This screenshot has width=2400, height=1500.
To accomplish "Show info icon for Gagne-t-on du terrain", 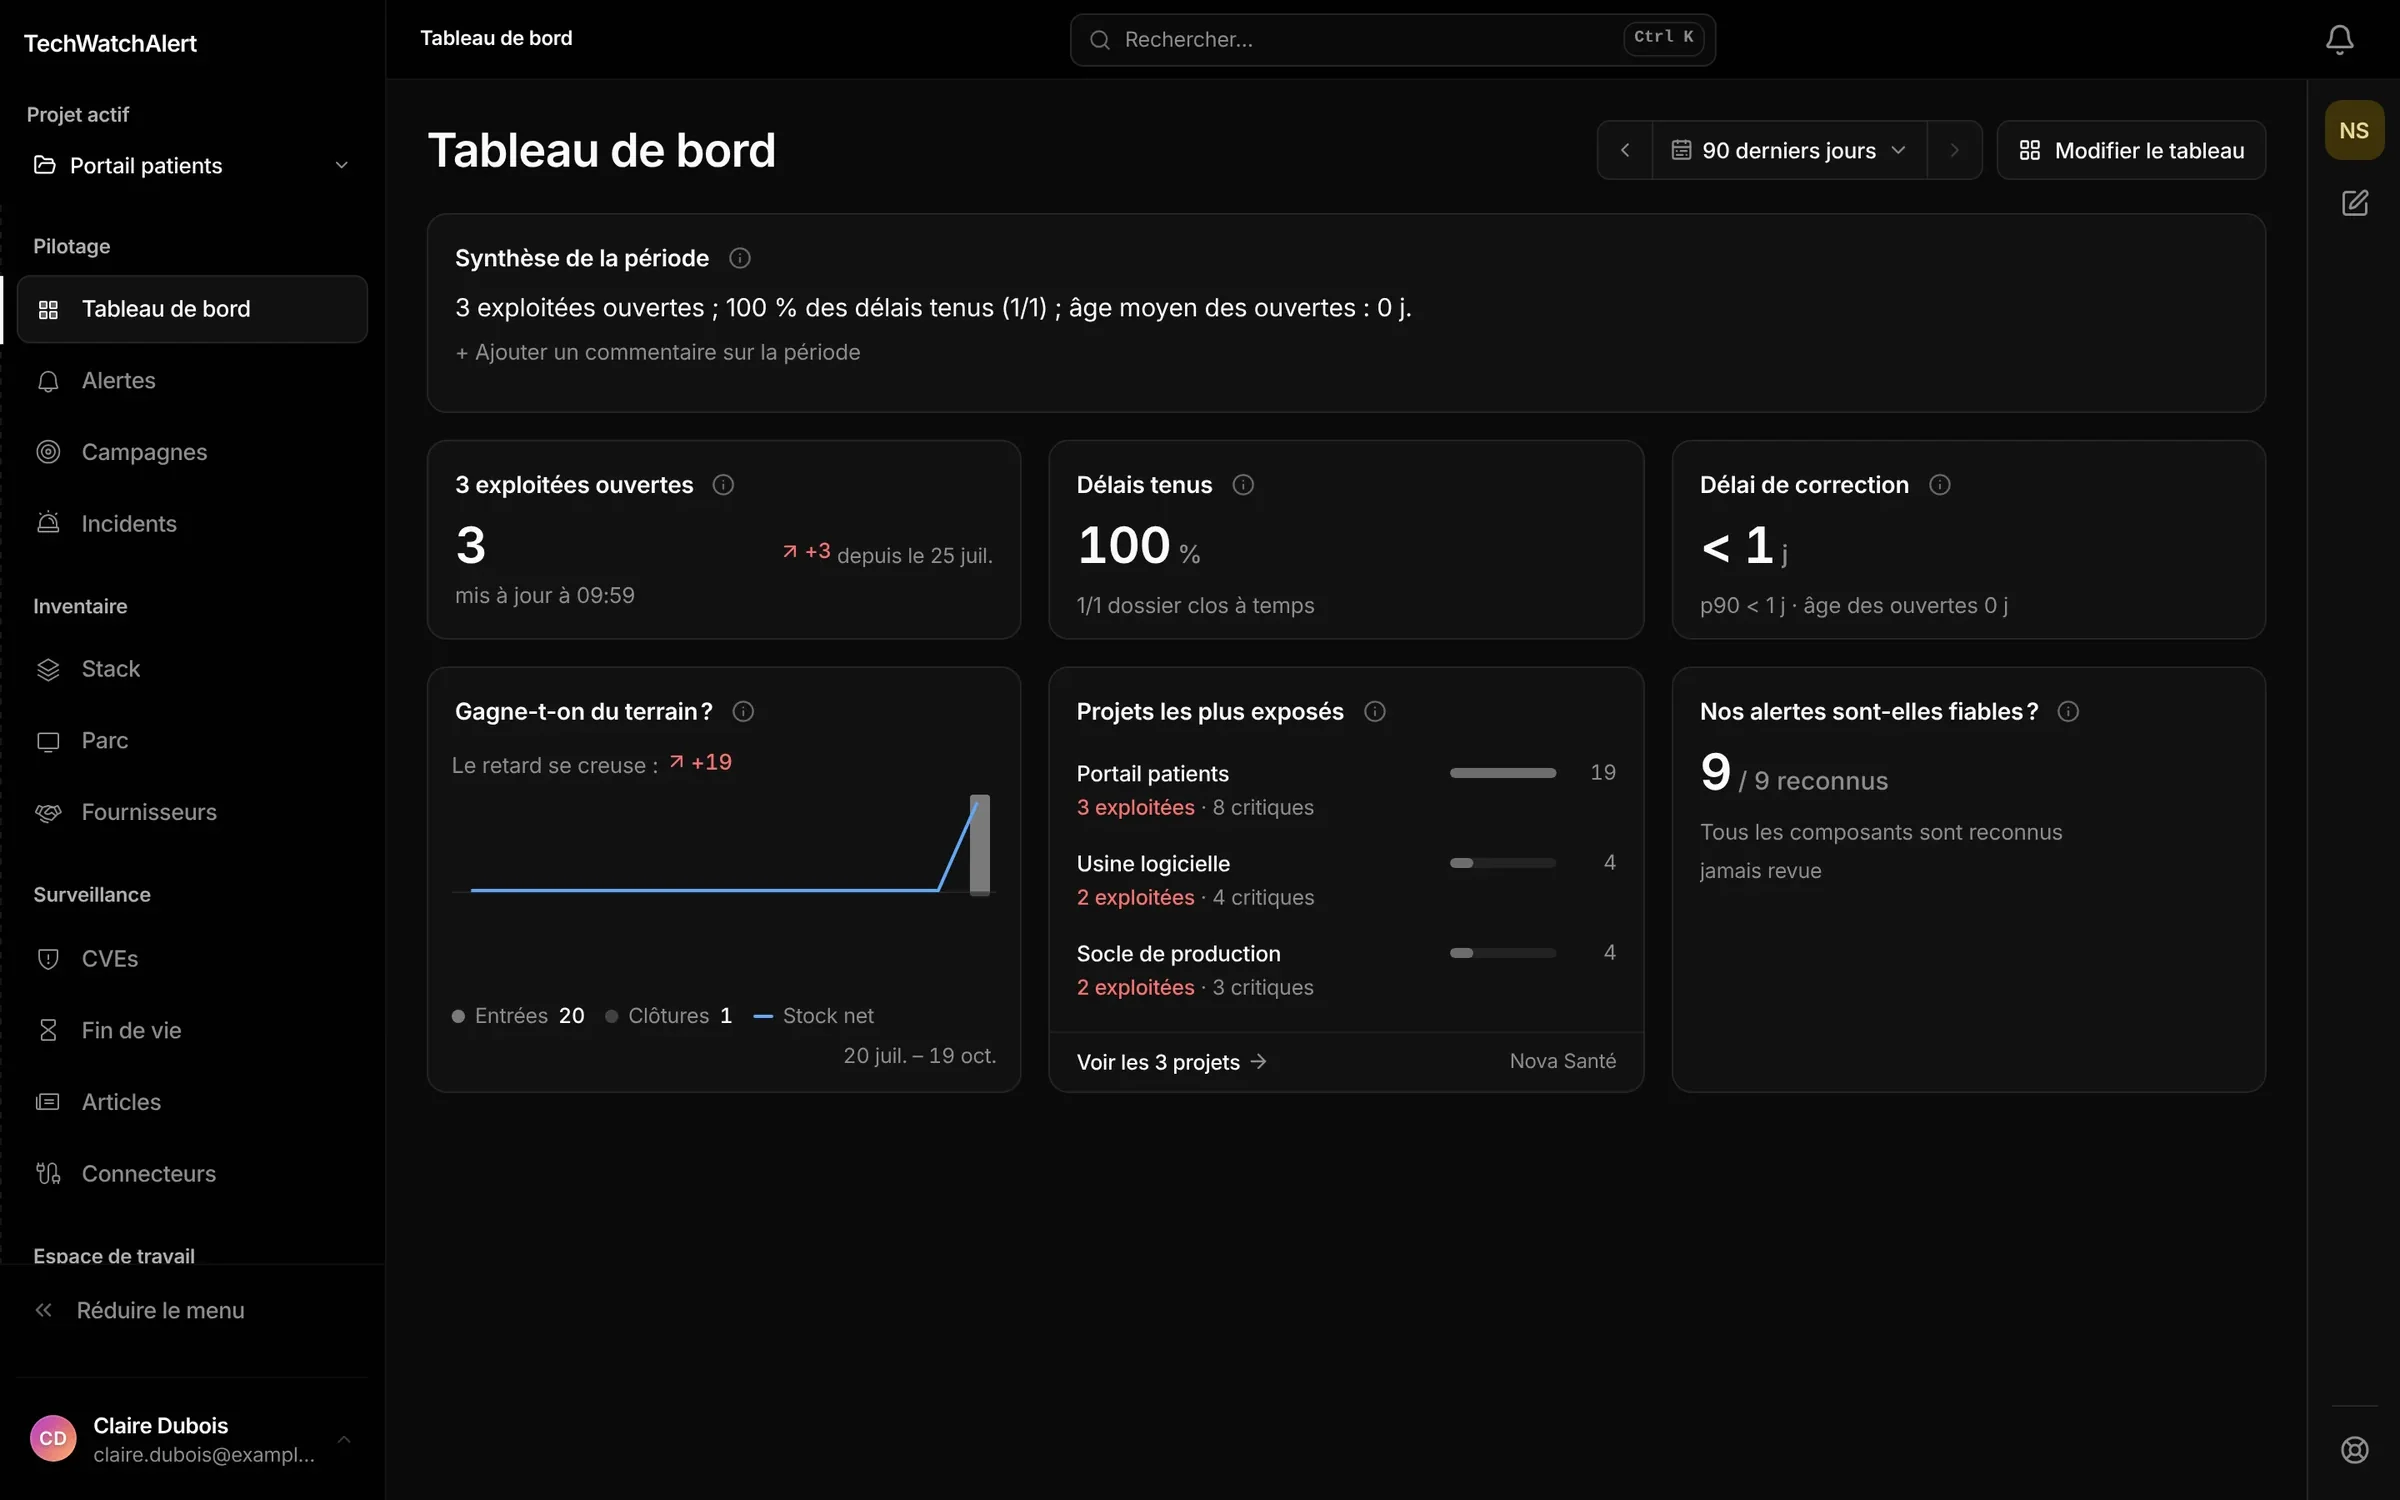I will tap(743, 711).
